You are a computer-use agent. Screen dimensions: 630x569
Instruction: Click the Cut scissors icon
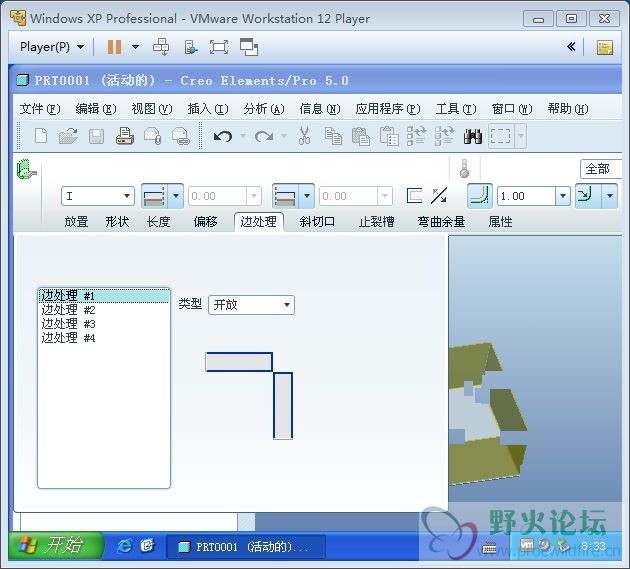pos(305,136)
